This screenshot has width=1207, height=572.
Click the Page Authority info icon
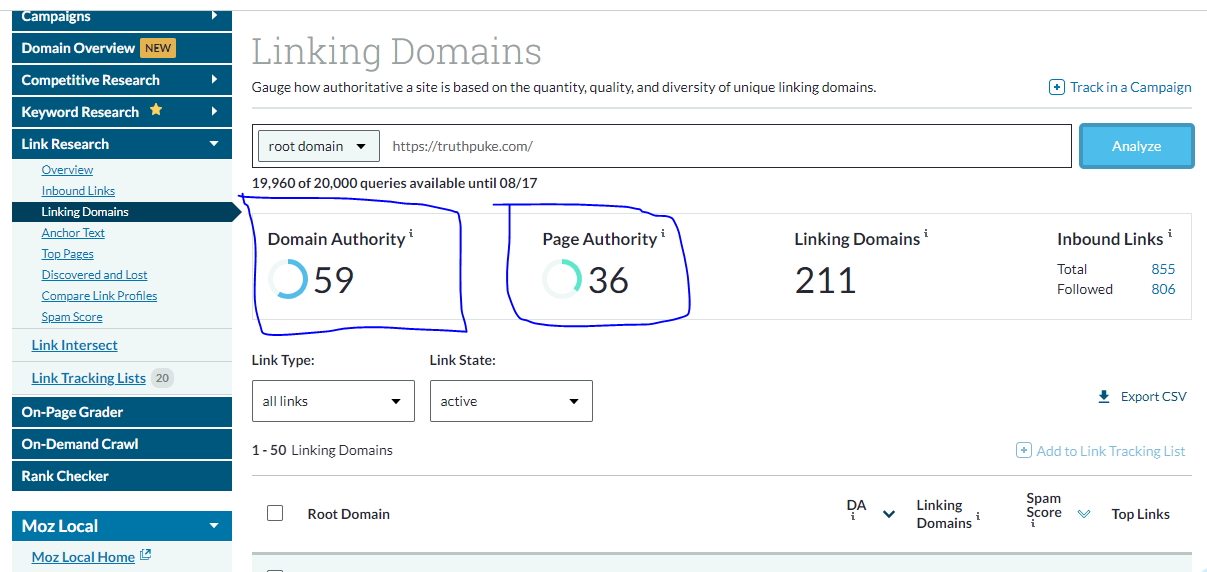coord(662,233)
